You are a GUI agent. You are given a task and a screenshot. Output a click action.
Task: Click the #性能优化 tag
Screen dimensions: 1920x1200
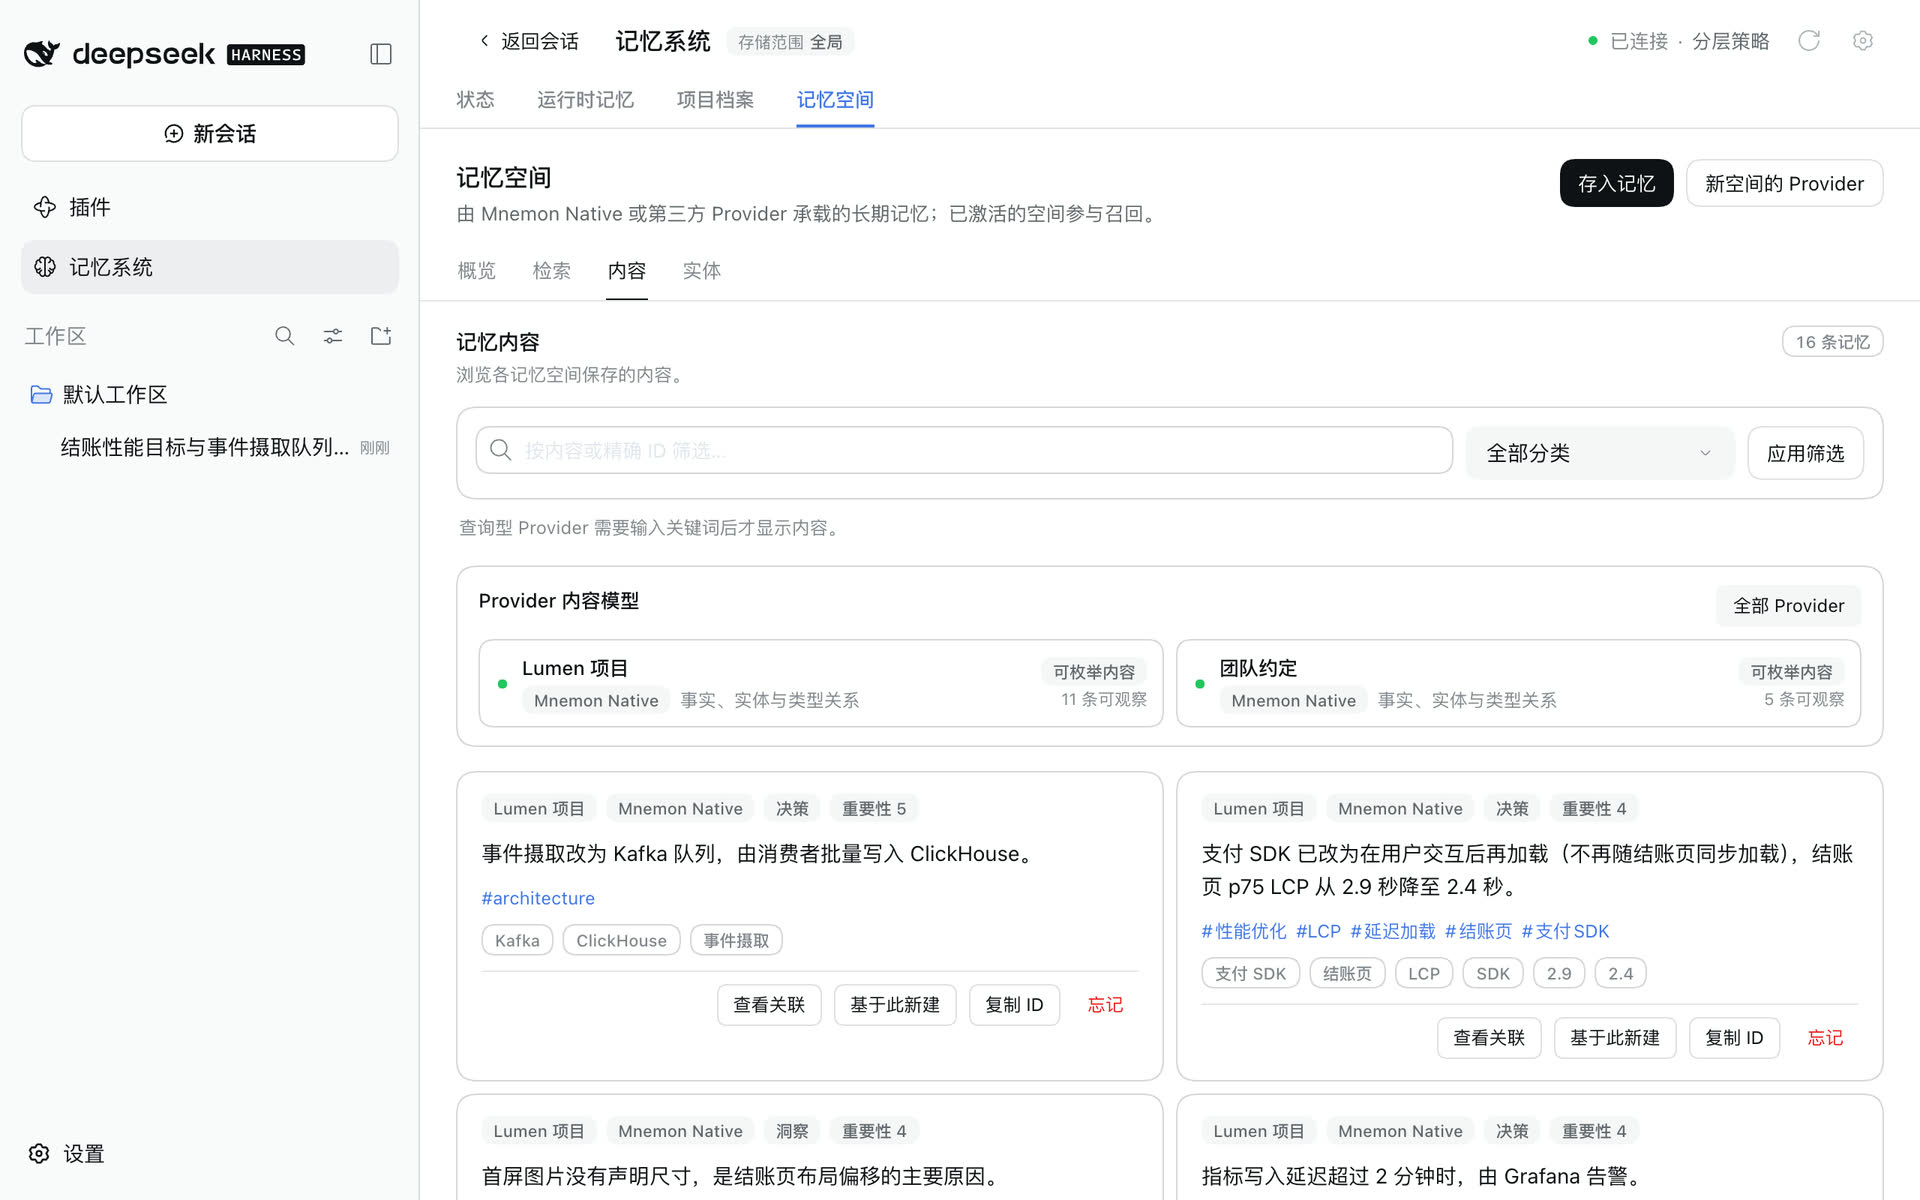1244,931
